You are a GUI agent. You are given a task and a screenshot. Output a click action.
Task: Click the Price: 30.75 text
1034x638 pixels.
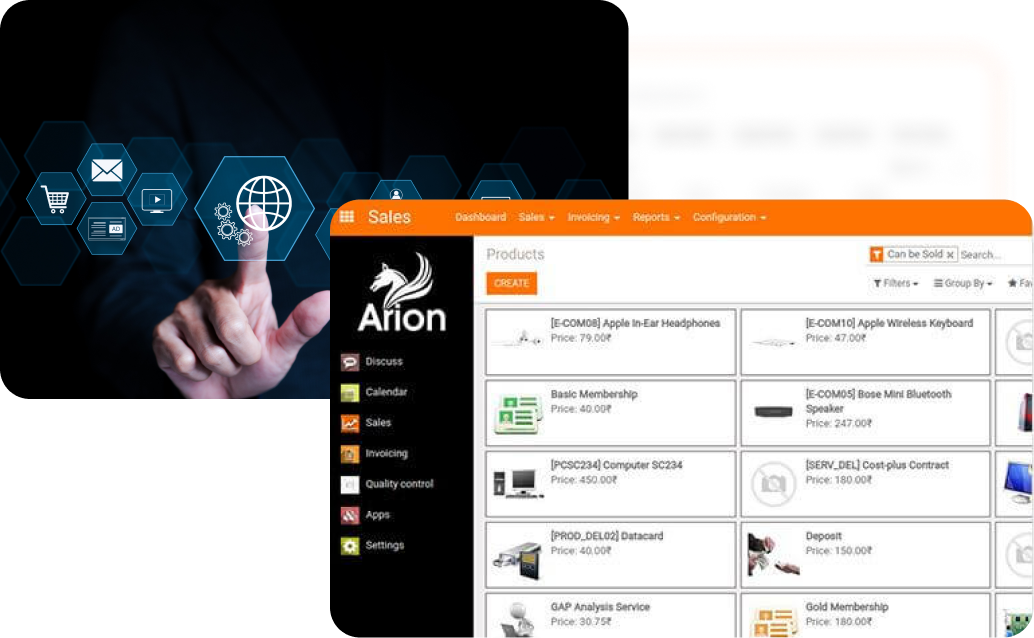tap(581, 622)
